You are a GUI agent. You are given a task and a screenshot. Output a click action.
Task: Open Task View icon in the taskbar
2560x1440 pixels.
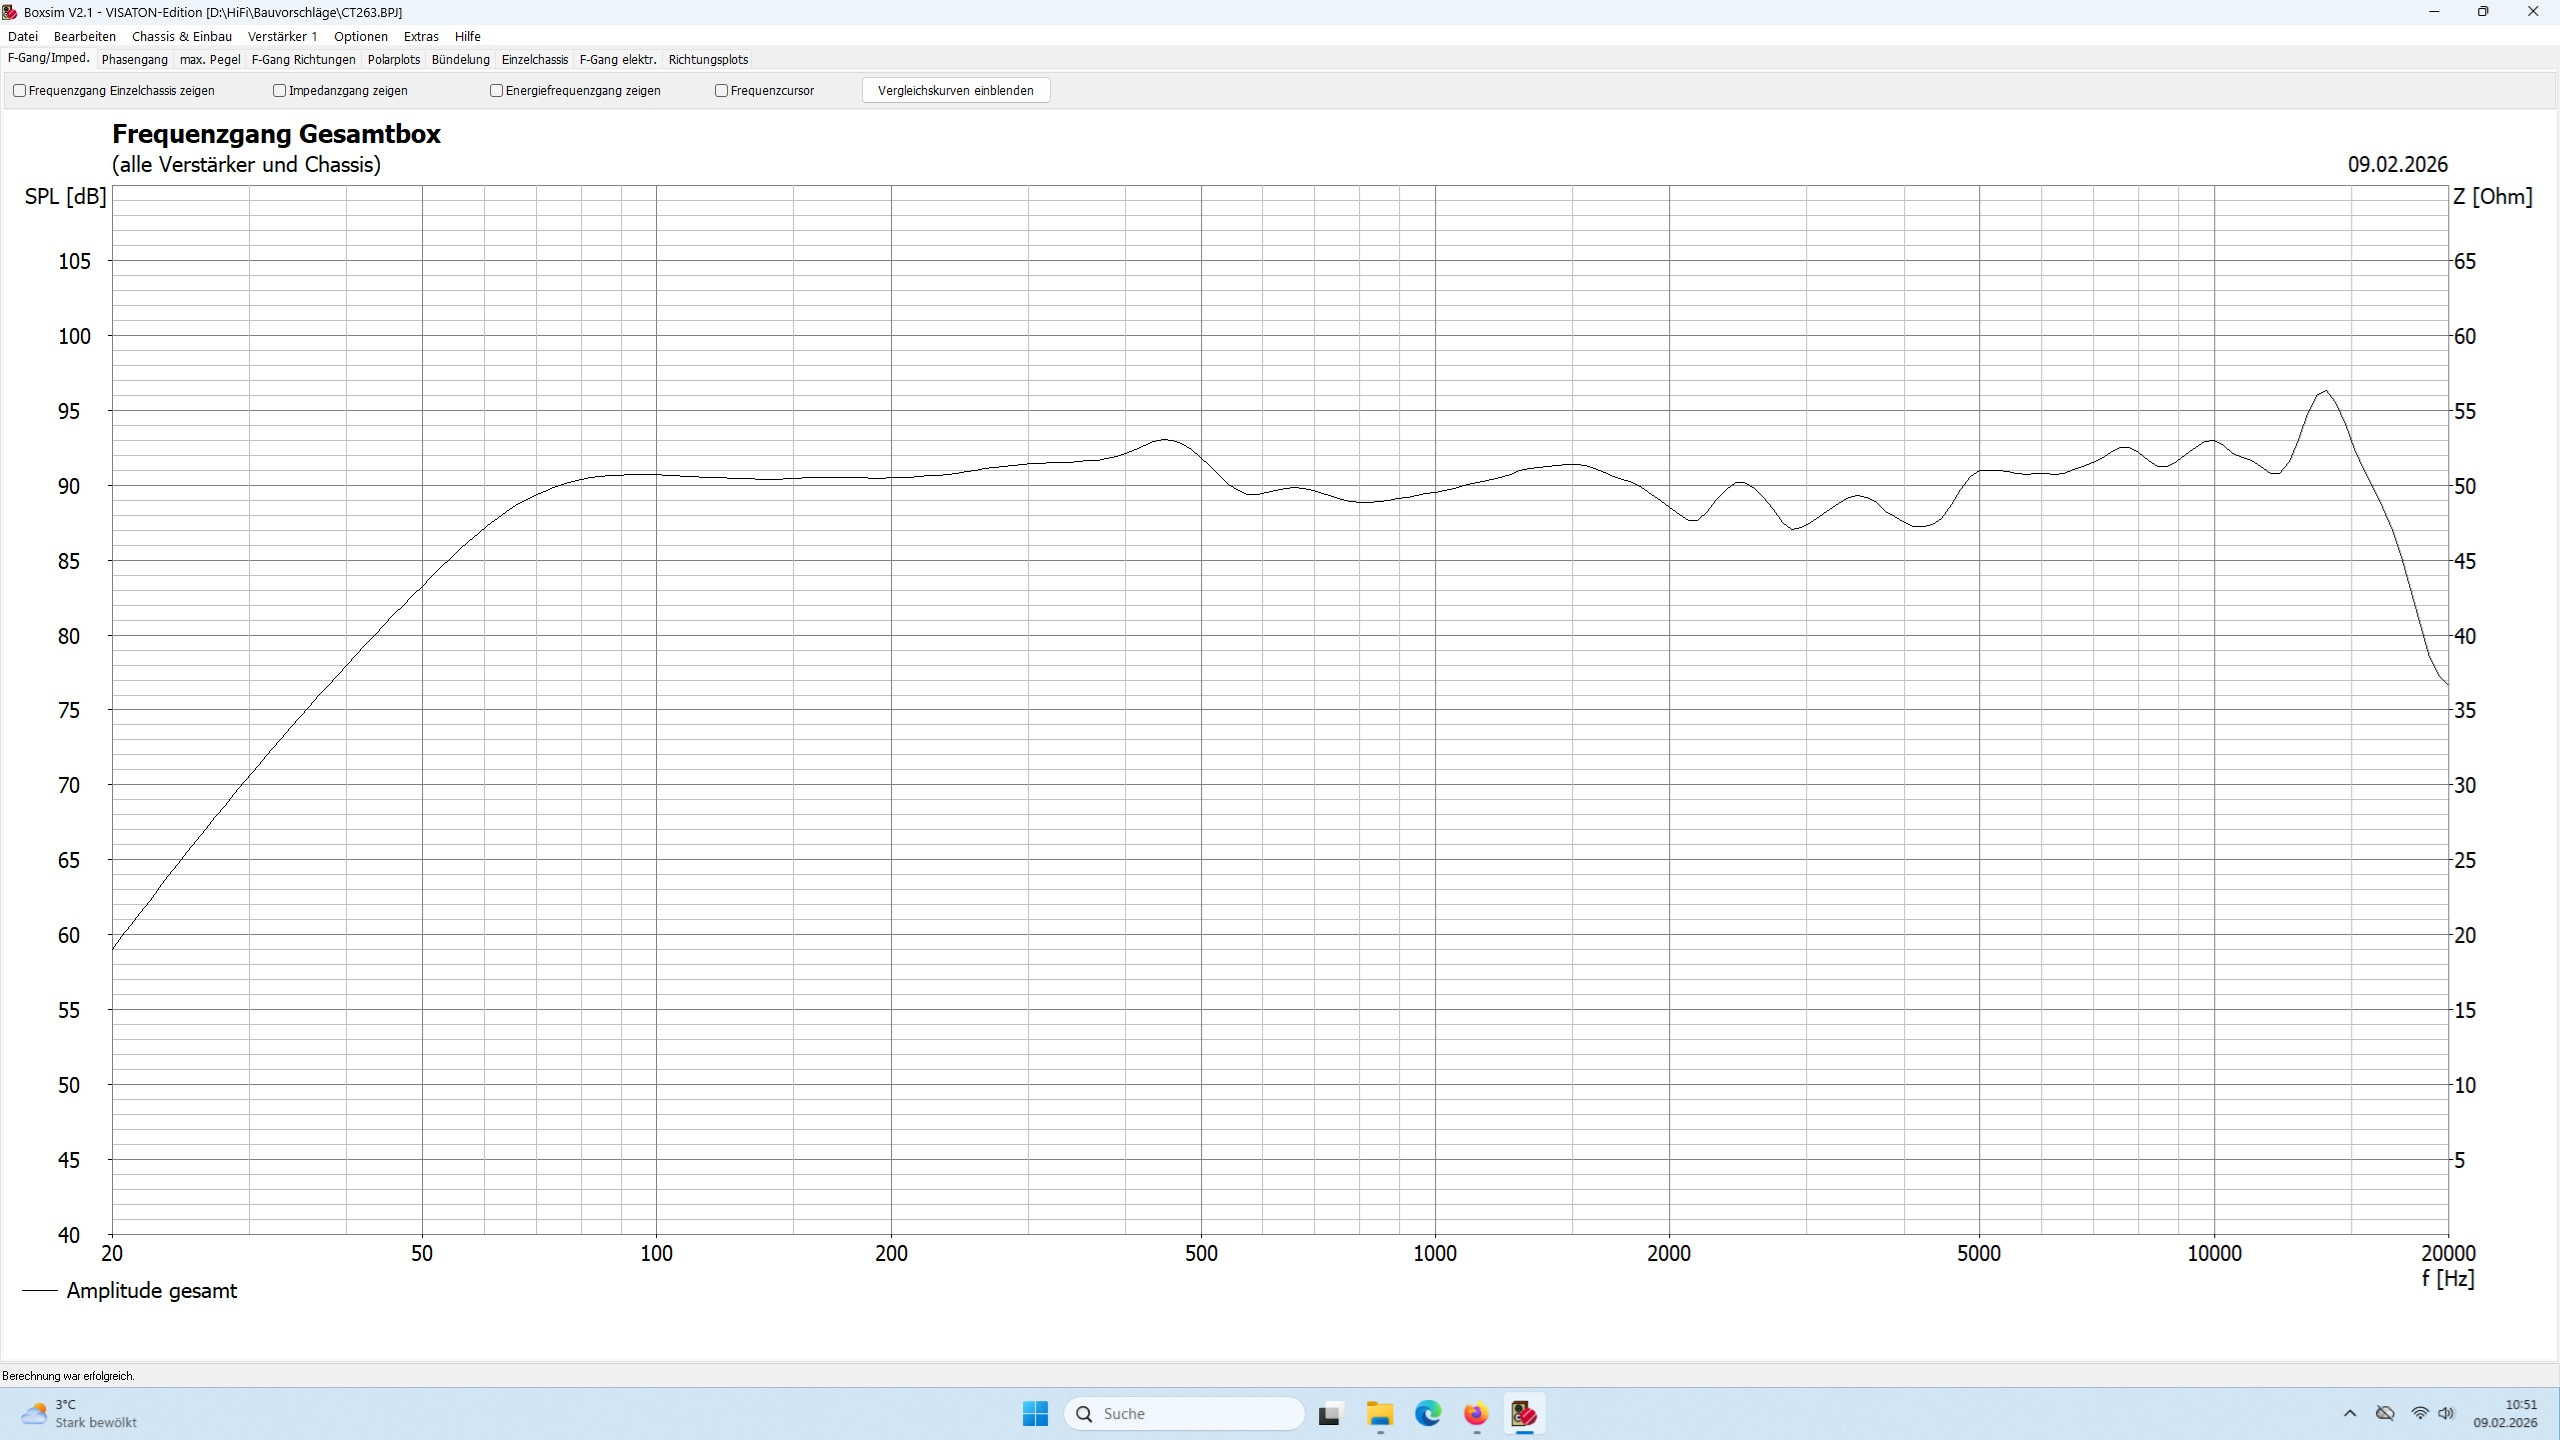point(1329,1413)
